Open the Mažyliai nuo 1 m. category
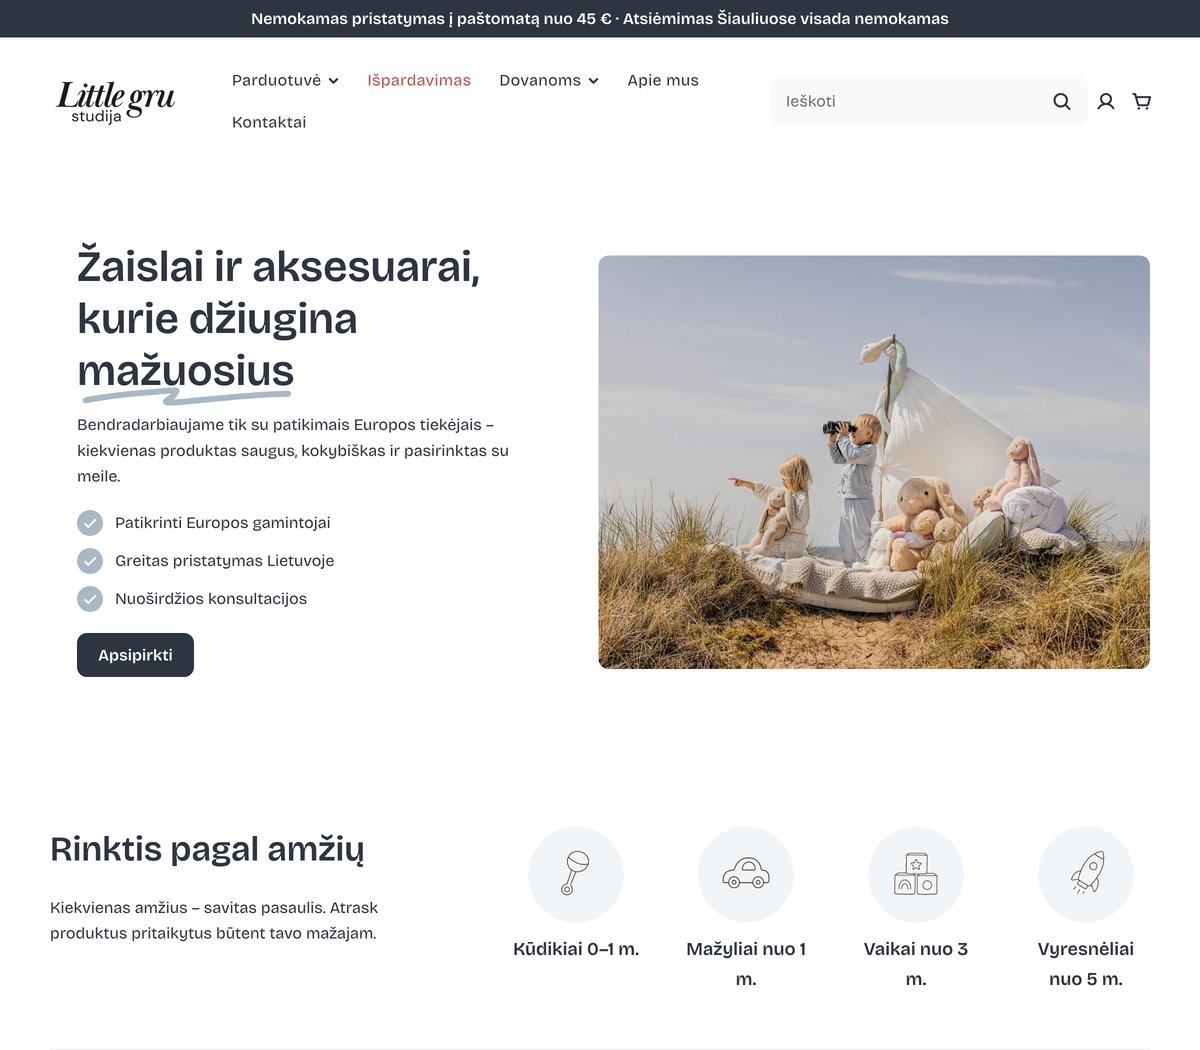The height and width of the screenshot is (1050, 1200). tap(746, 964)
